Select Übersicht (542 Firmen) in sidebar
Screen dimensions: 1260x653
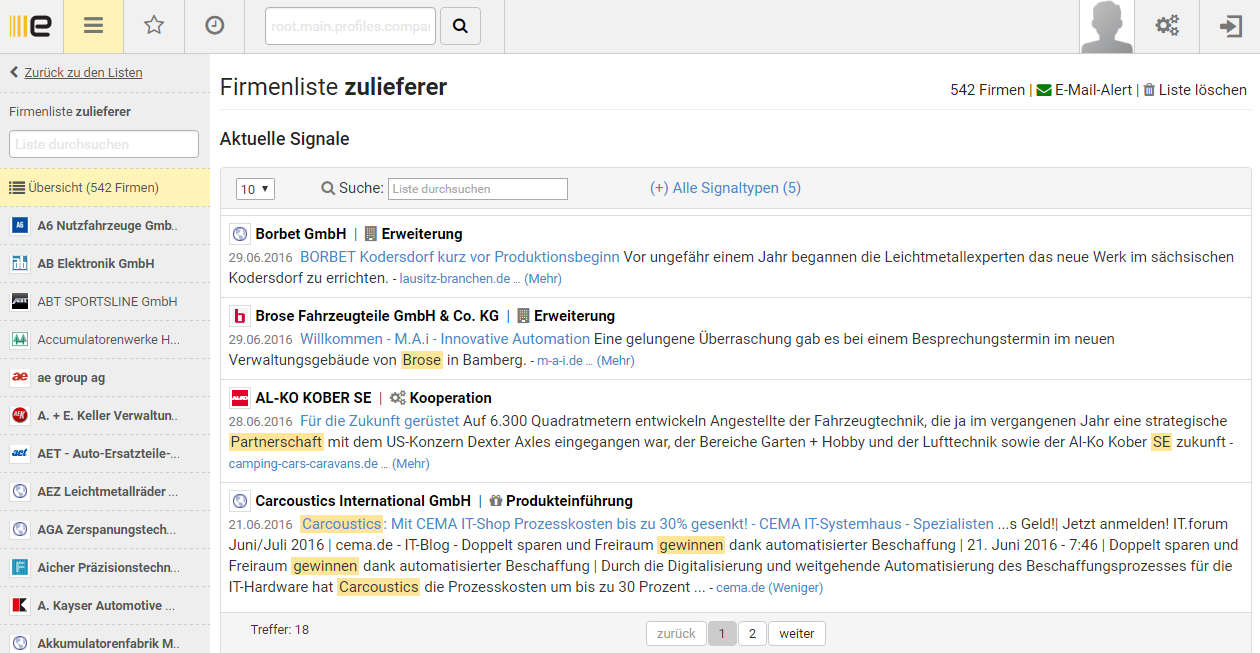coord(93,187)
